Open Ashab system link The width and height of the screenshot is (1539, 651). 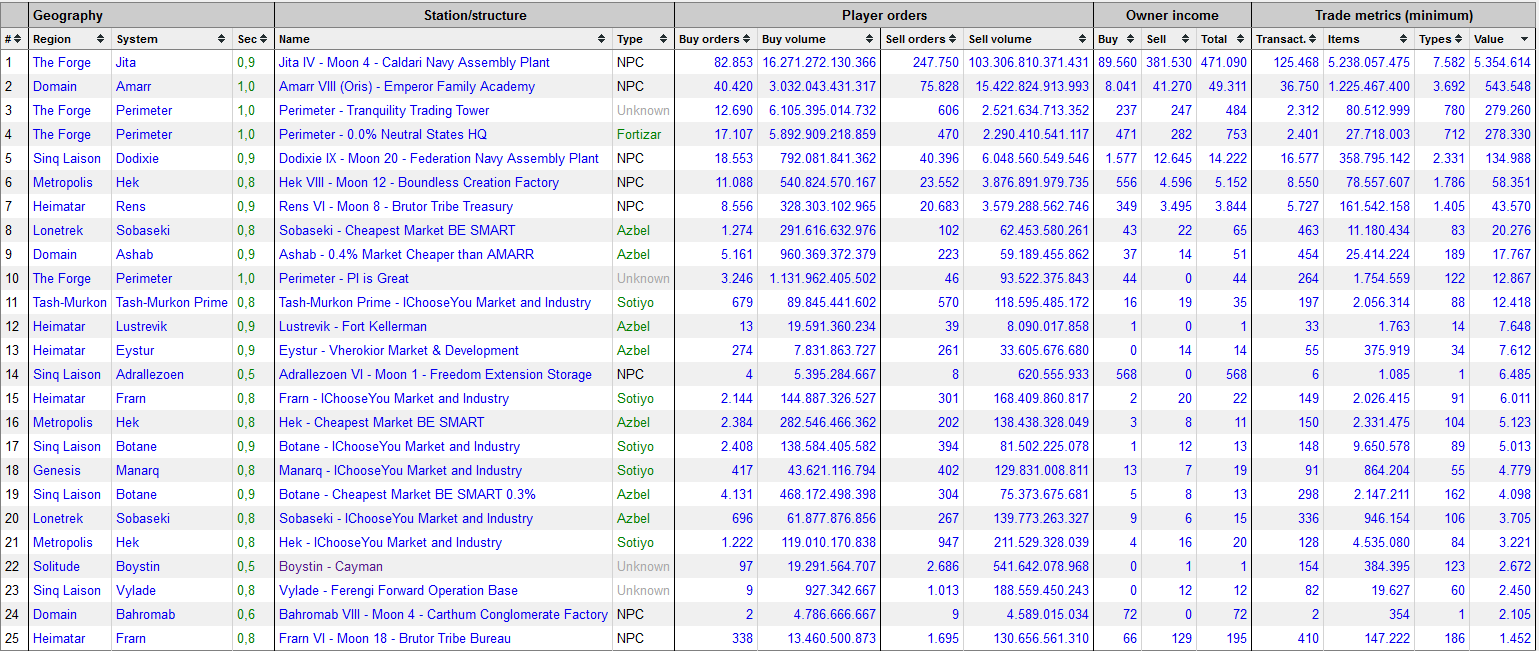coord(135,254)
